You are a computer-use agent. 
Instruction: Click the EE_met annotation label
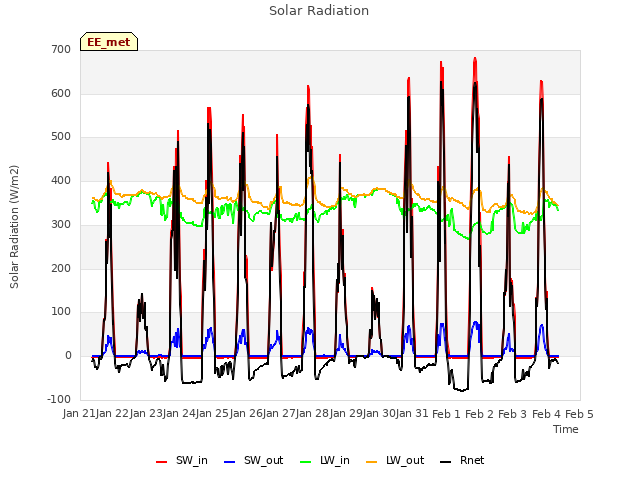pyautogui.click(x=109, y=42)
